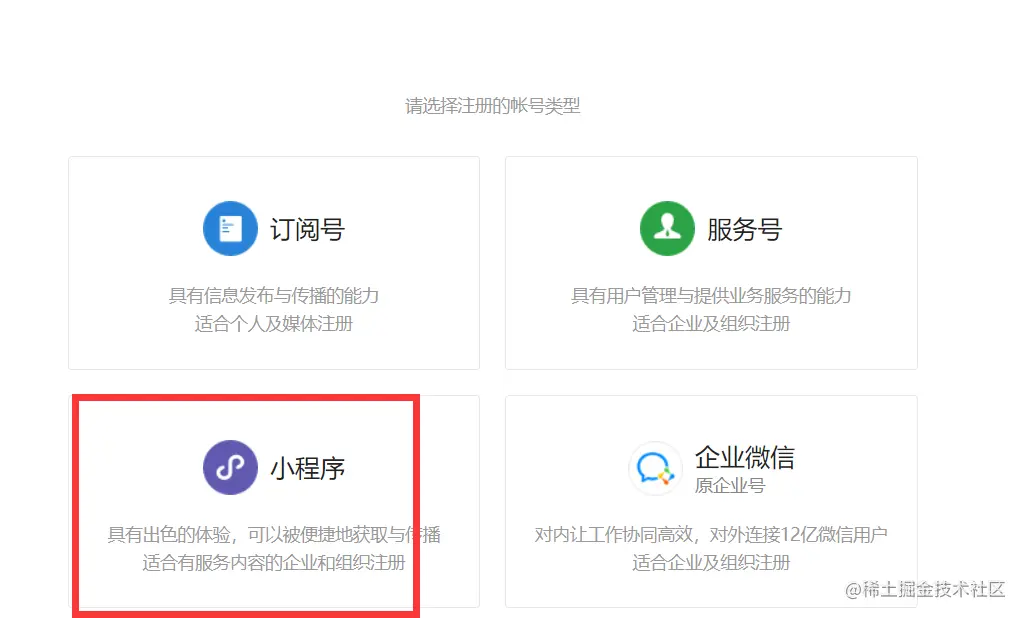Click text 适合有服务内容的企业和组织注册
Viewport: 1024px width, 618px height.
[x=274, y=562]
